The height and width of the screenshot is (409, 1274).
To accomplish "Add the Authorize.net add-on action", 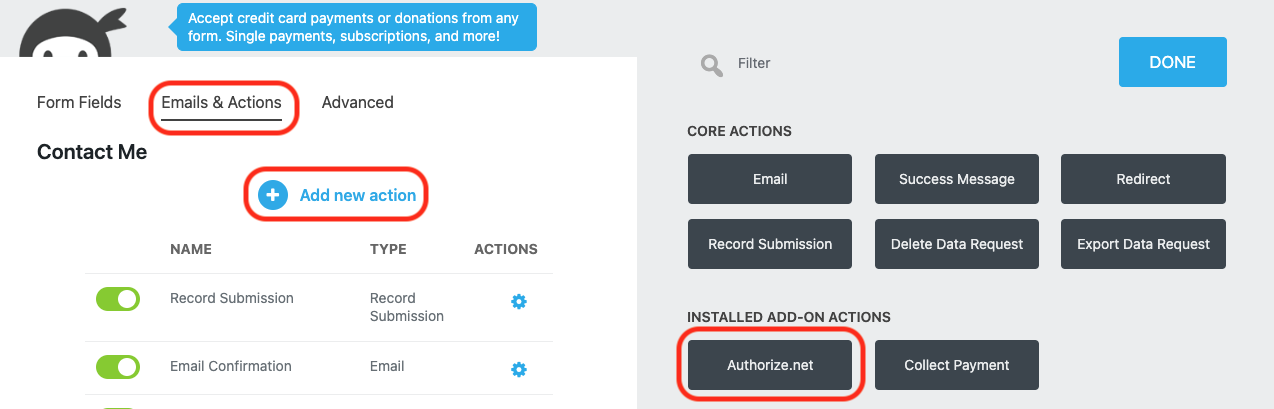I will coord(770,365).
